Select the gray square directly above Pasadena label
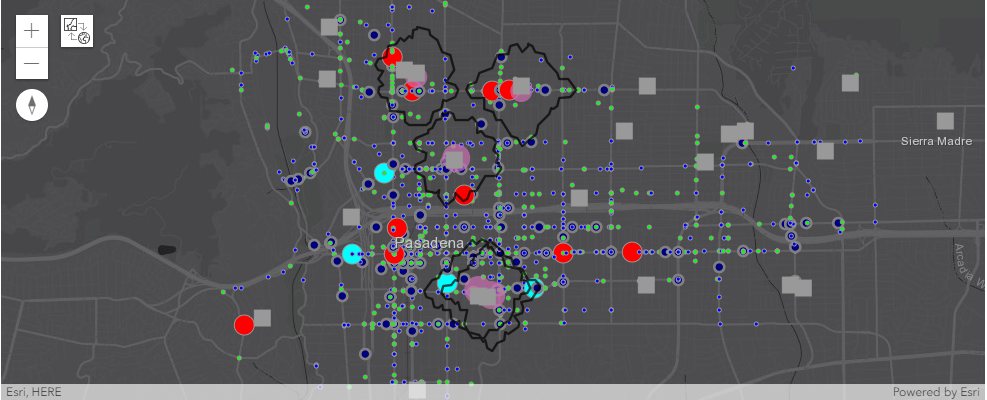The width and height of the screenshot is (987, 400). tap(351, 216)
